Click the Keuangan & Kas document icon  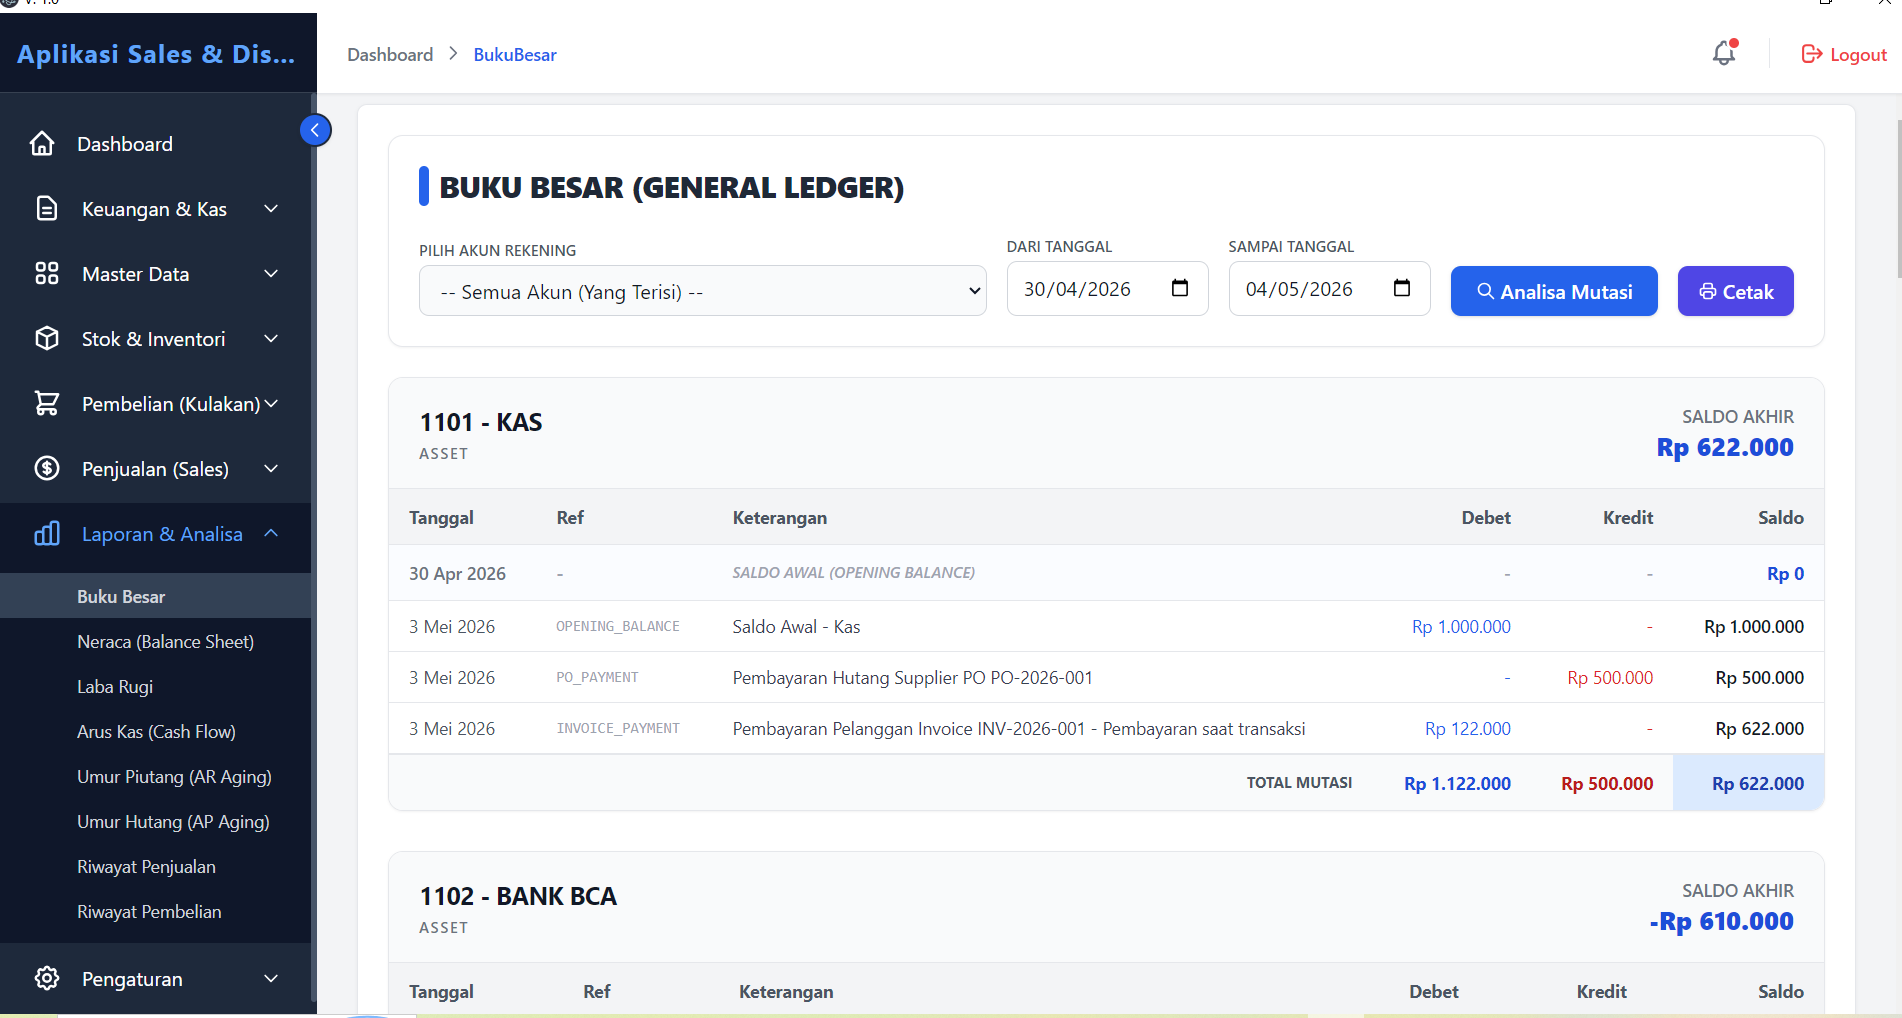[x=47, y=208]
